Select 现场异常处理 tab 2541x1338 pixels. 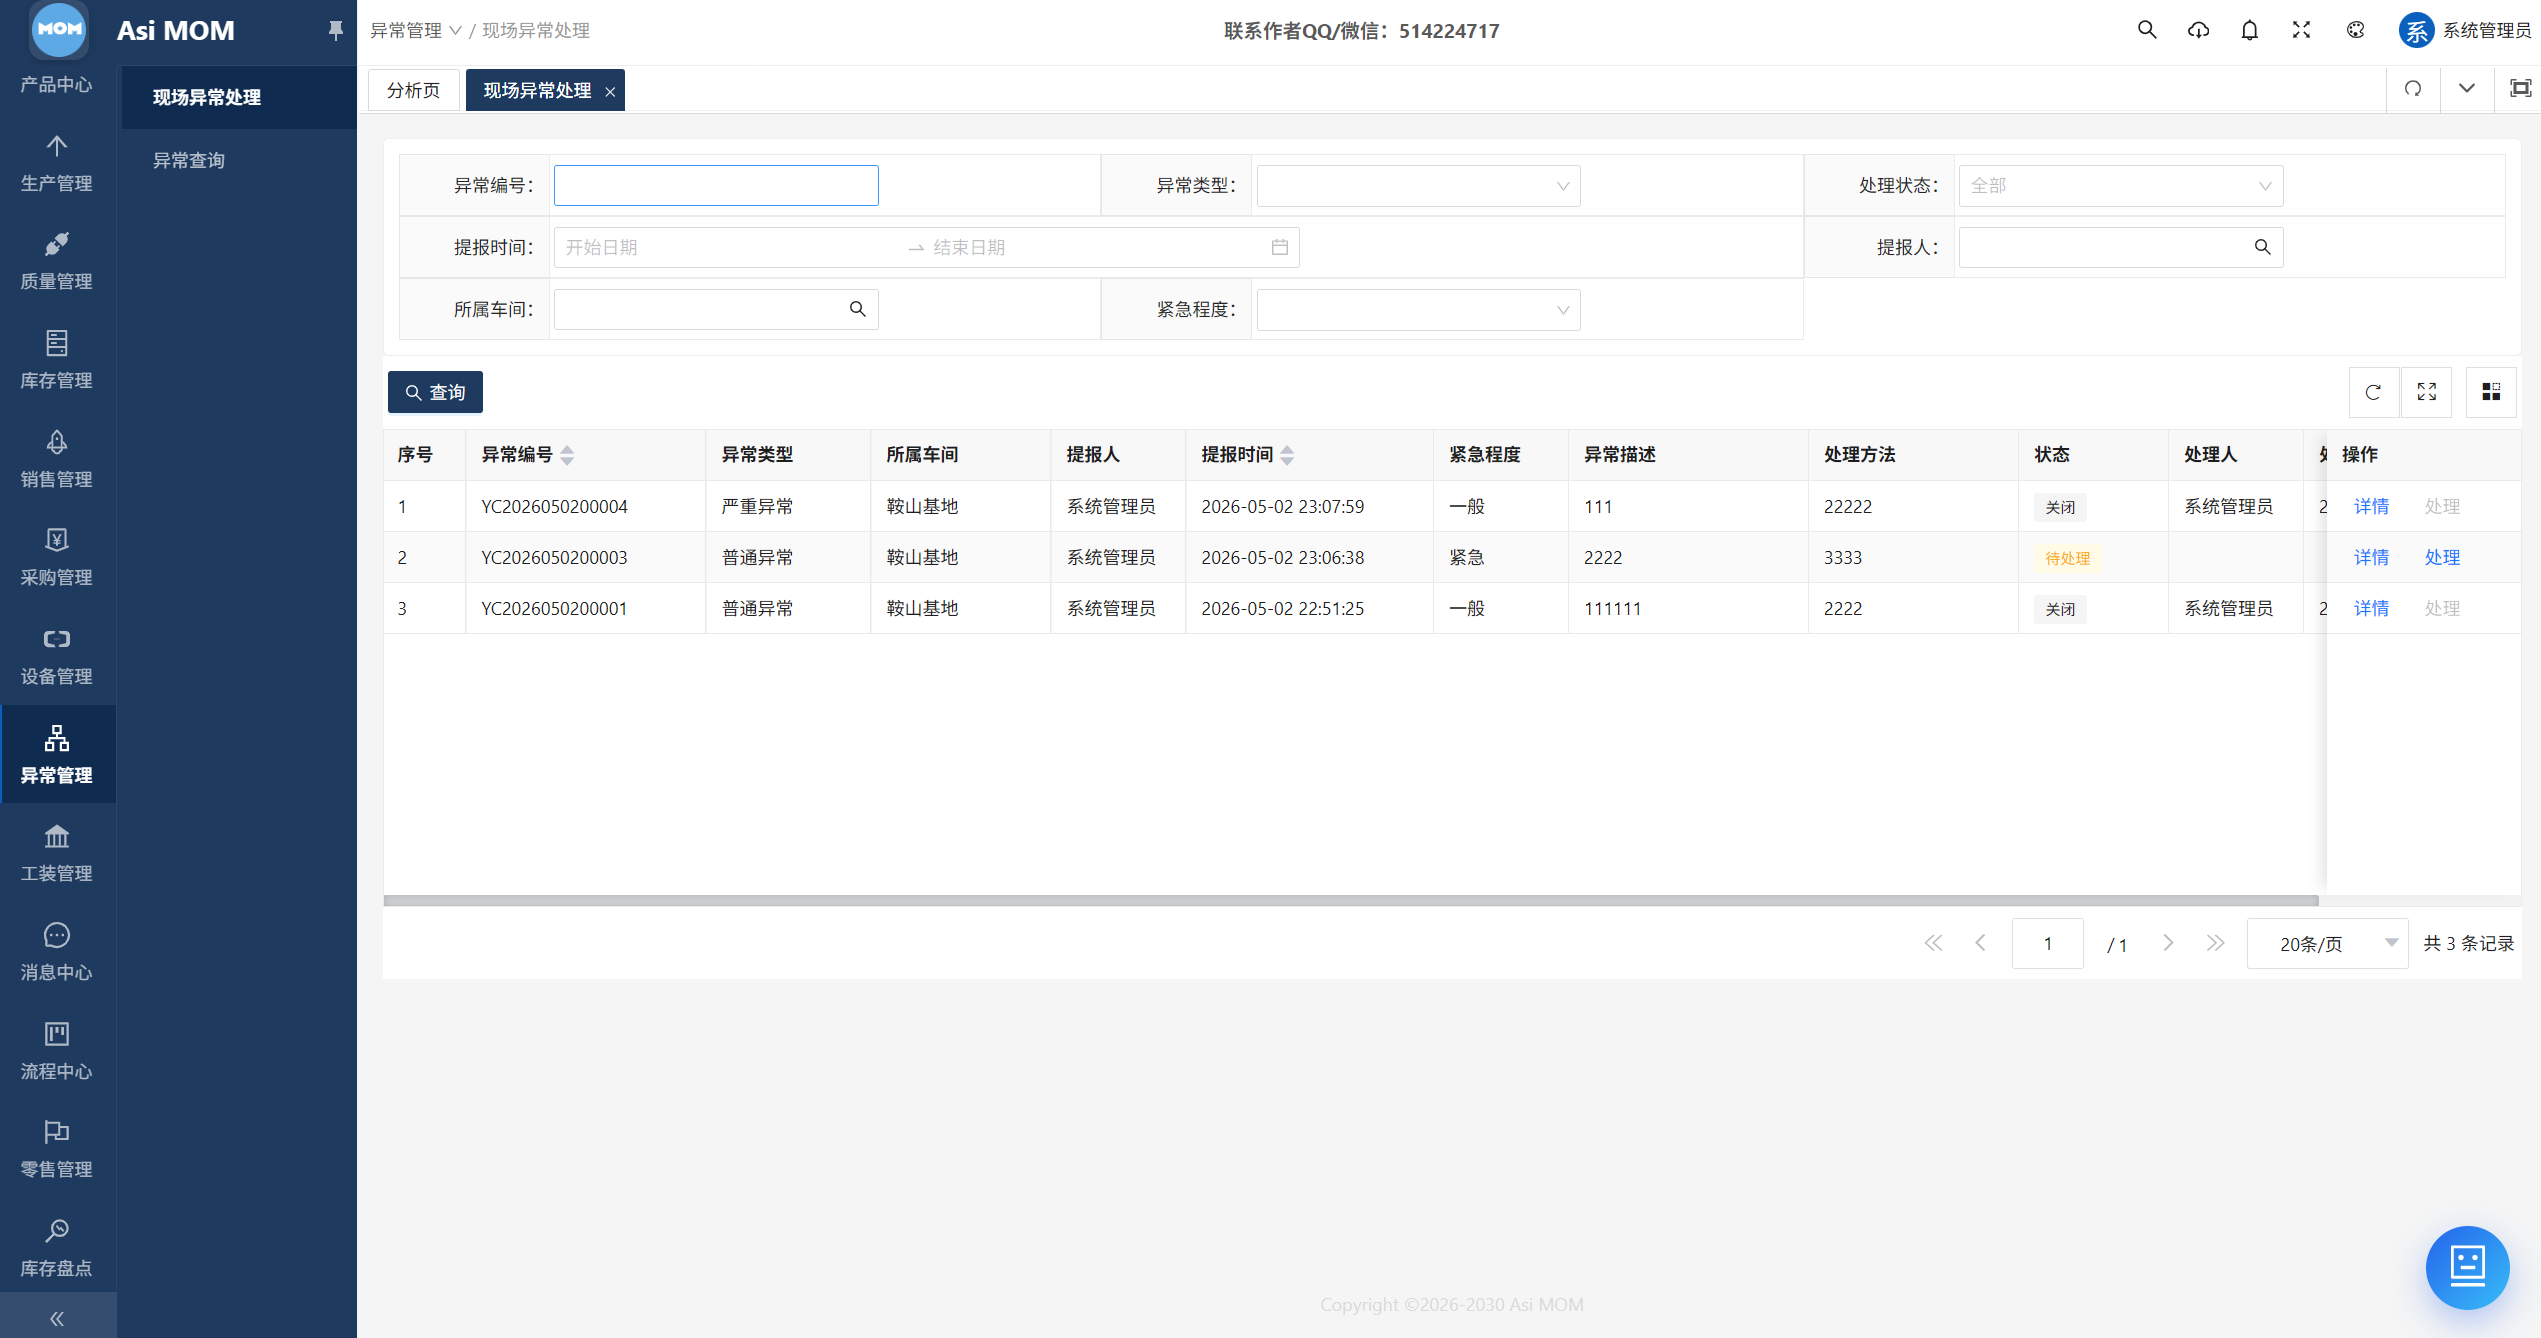click(537, 90)
